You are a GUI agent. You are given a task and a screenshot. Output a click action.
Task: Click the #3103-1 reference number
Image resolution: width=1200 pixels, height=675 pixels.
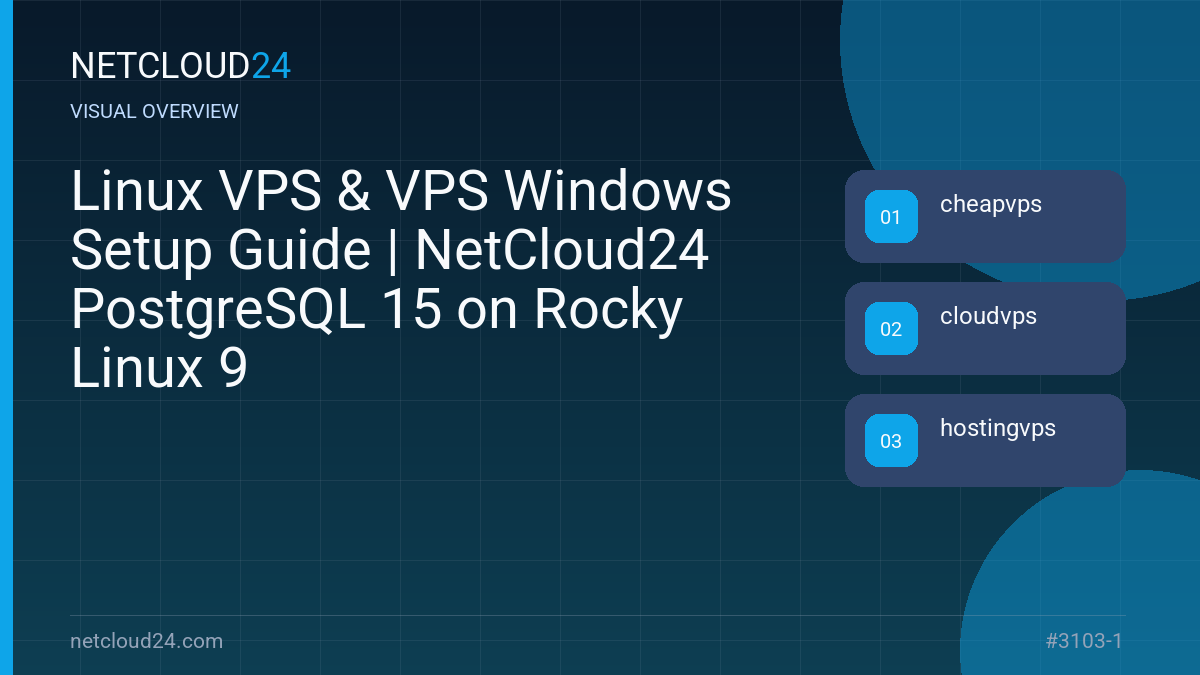coord(1083,641)
